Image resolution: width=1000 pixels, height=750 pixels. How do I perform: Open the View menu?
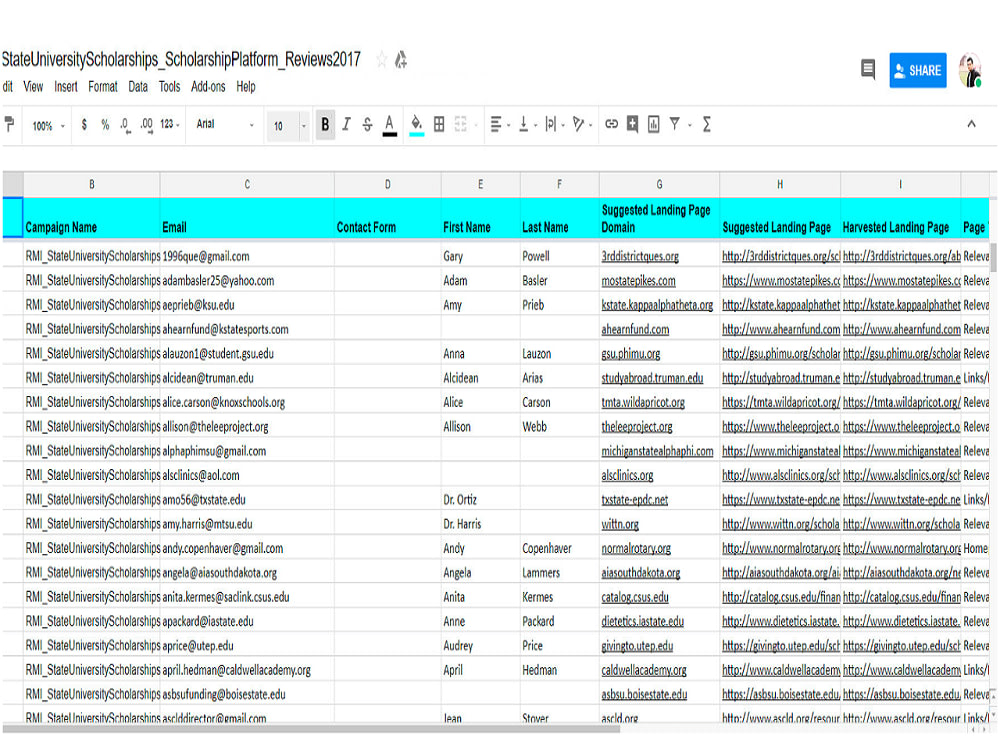click(33, 87)
